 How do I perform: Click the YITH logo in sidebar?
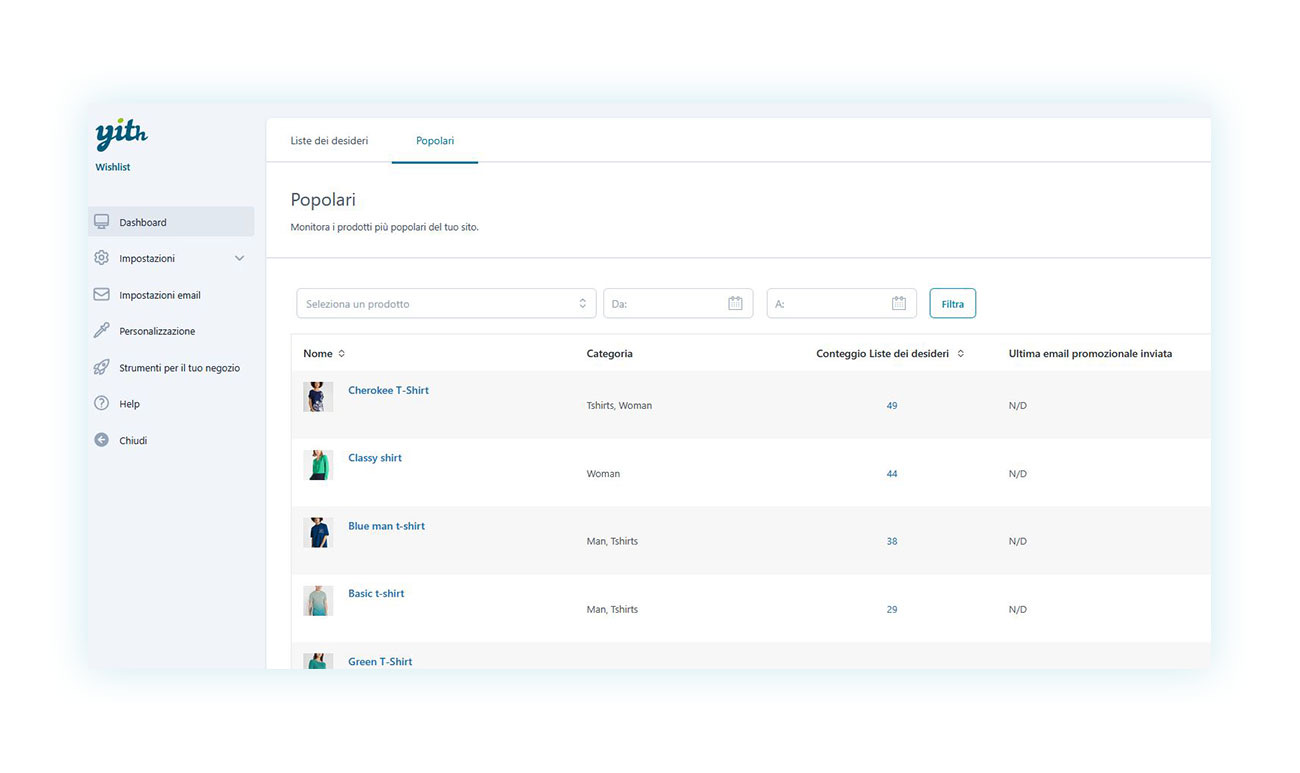click(121, 135)
